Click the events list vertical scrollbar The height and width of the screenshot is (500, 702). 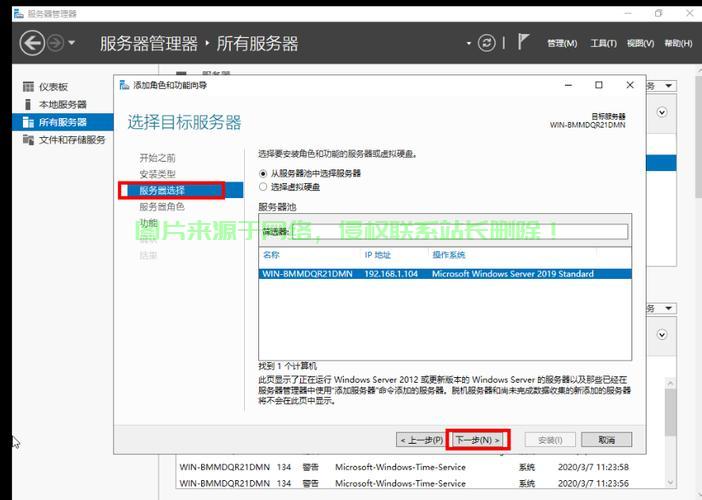(x=670, y=412)
